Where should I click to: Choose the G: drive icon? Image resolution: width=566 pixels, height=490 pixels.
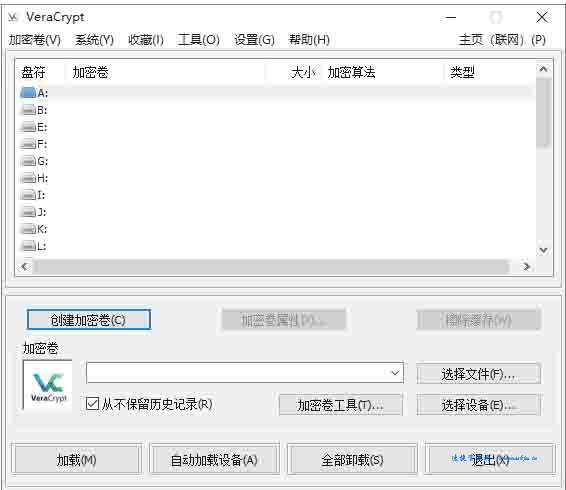29,161
